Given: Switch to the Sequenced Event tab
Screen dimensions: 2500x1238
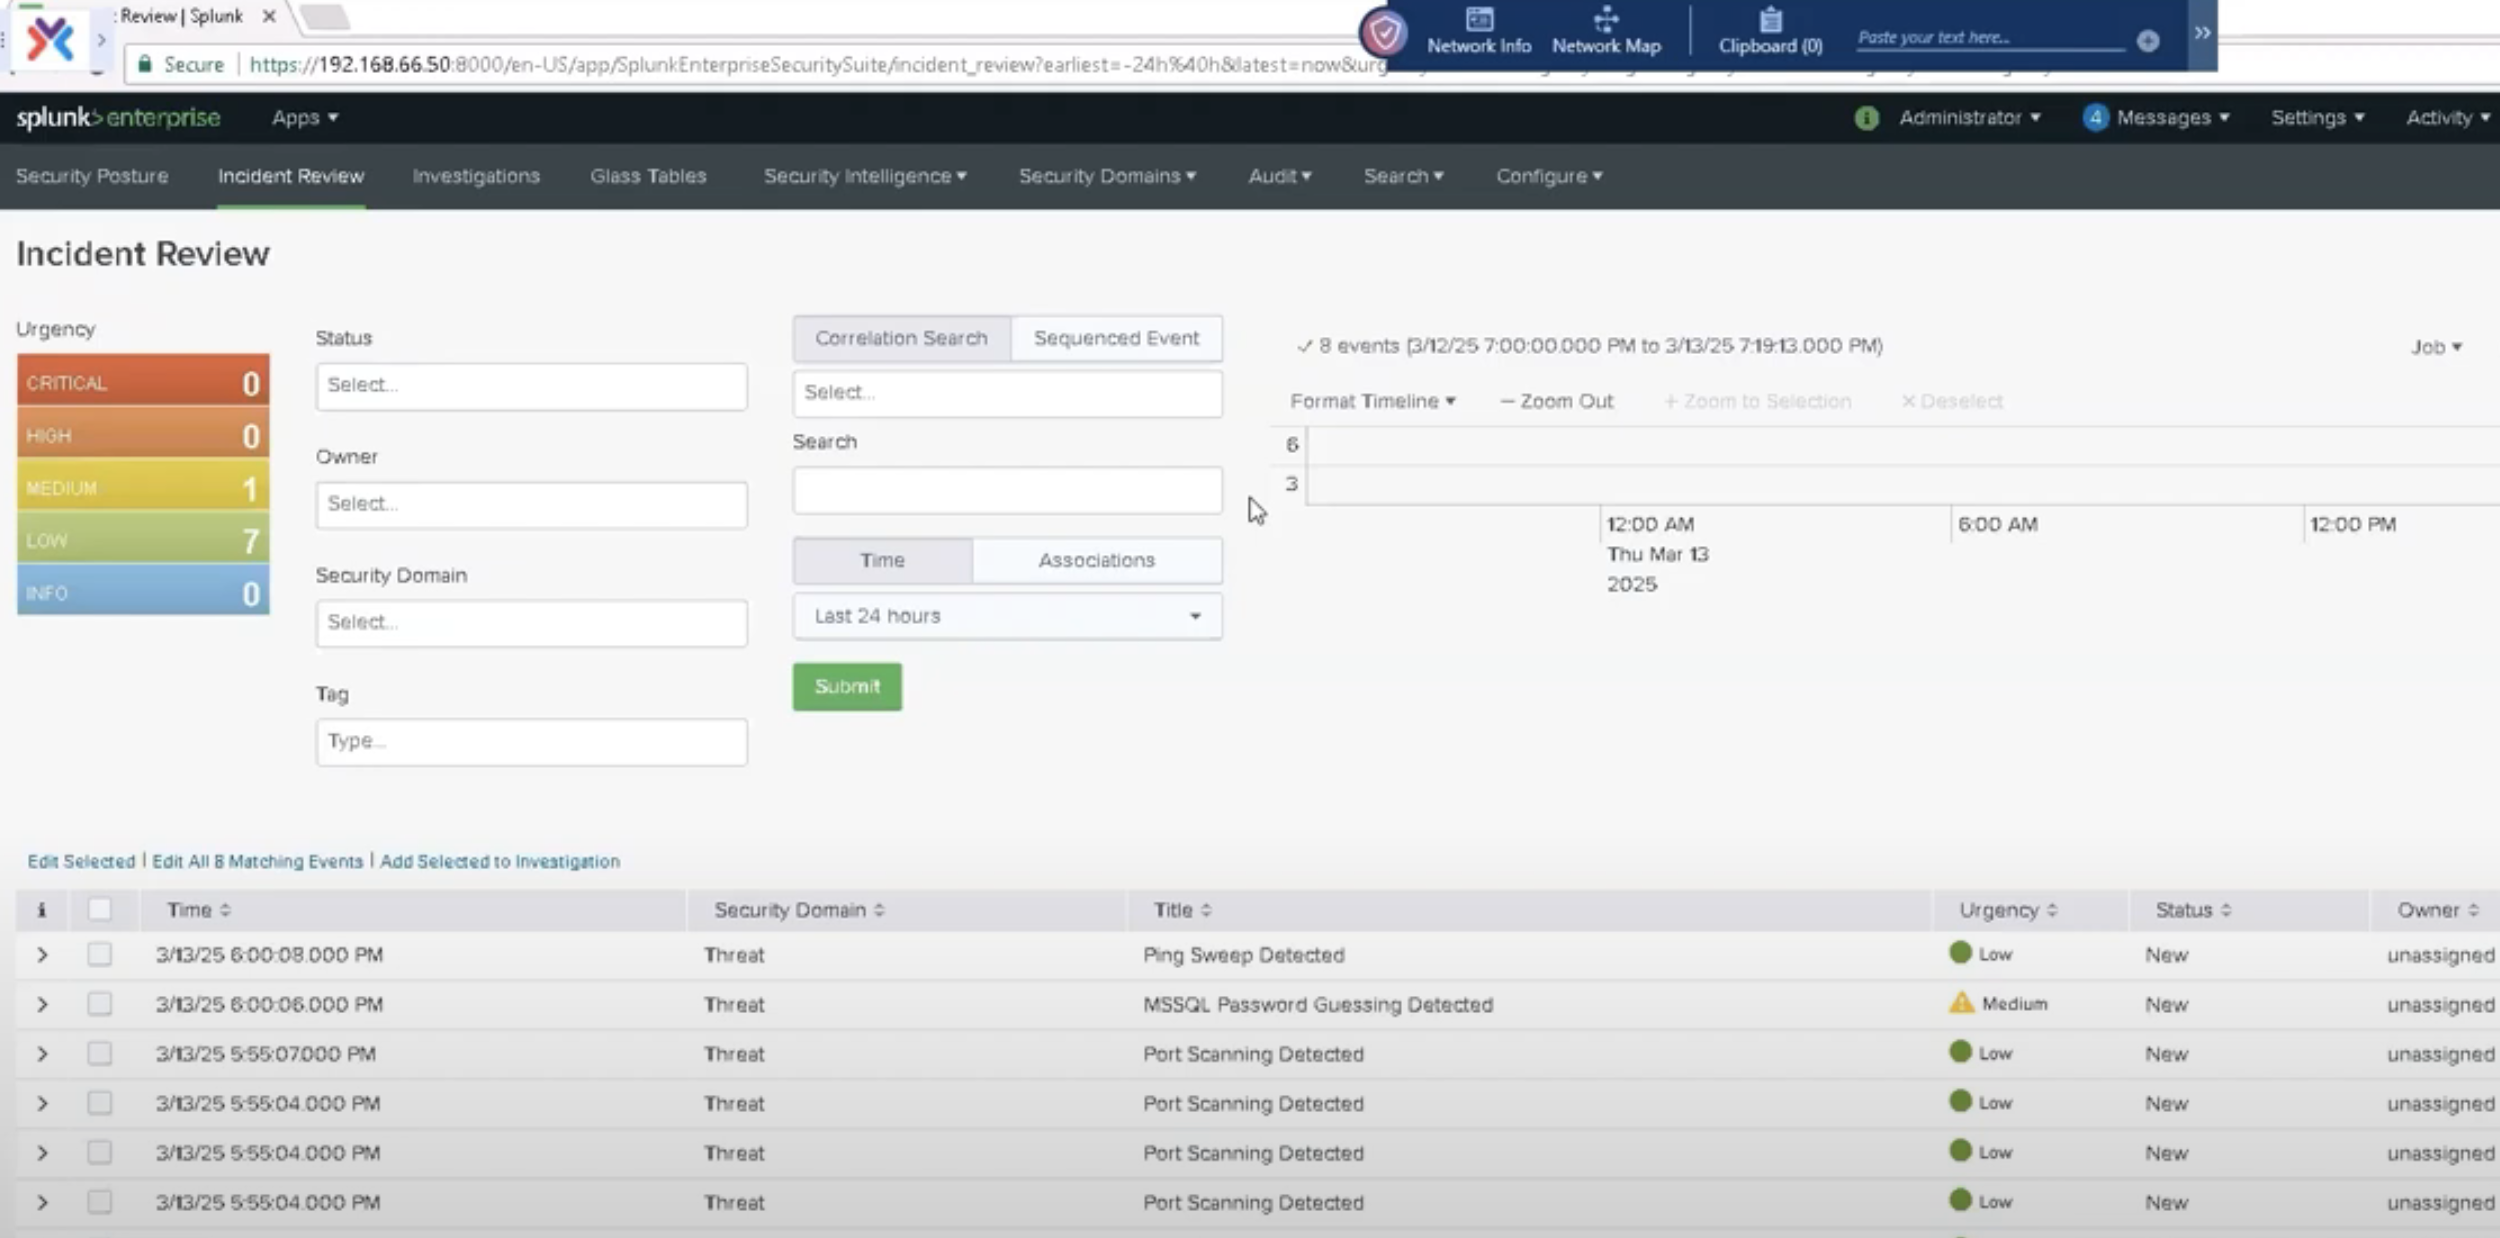Looking at the screenshot, I should point(1115,338).
